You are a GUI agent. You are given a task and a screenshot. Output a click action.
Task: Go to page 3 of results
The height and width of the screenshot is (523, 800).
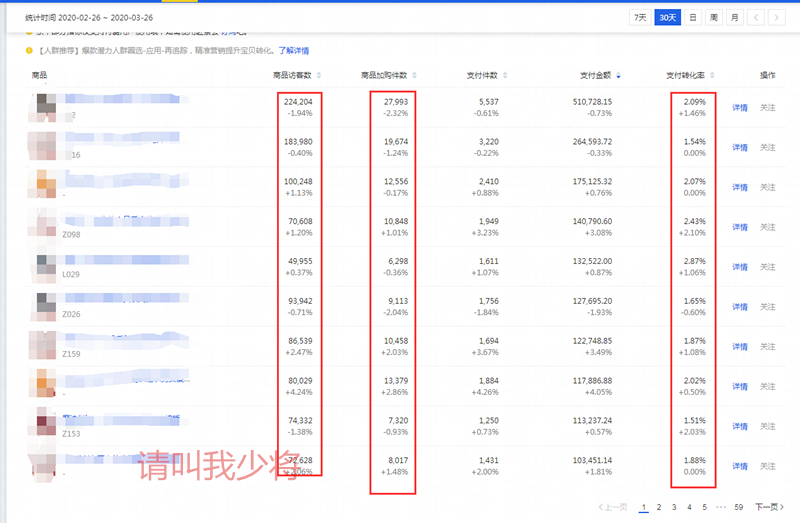674,508
